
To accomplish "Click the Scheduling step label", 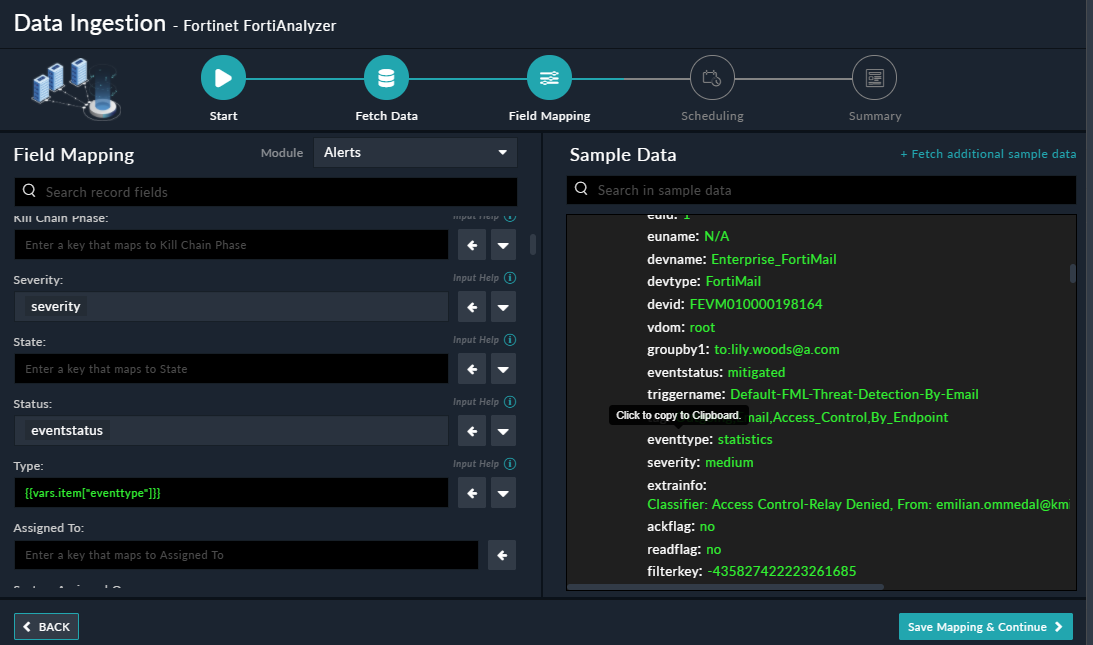I will point(712,116).
